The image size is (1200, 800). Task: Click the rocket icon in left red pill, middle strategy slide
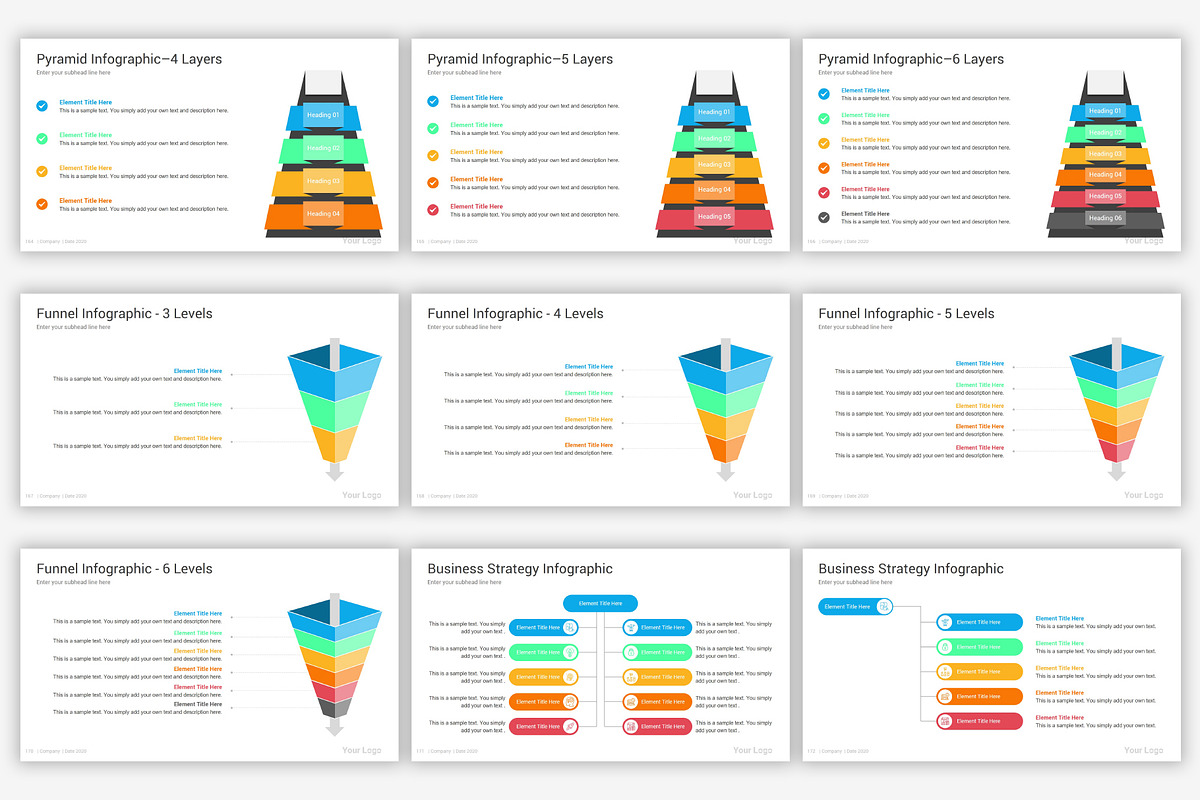(x=569, y=726)
